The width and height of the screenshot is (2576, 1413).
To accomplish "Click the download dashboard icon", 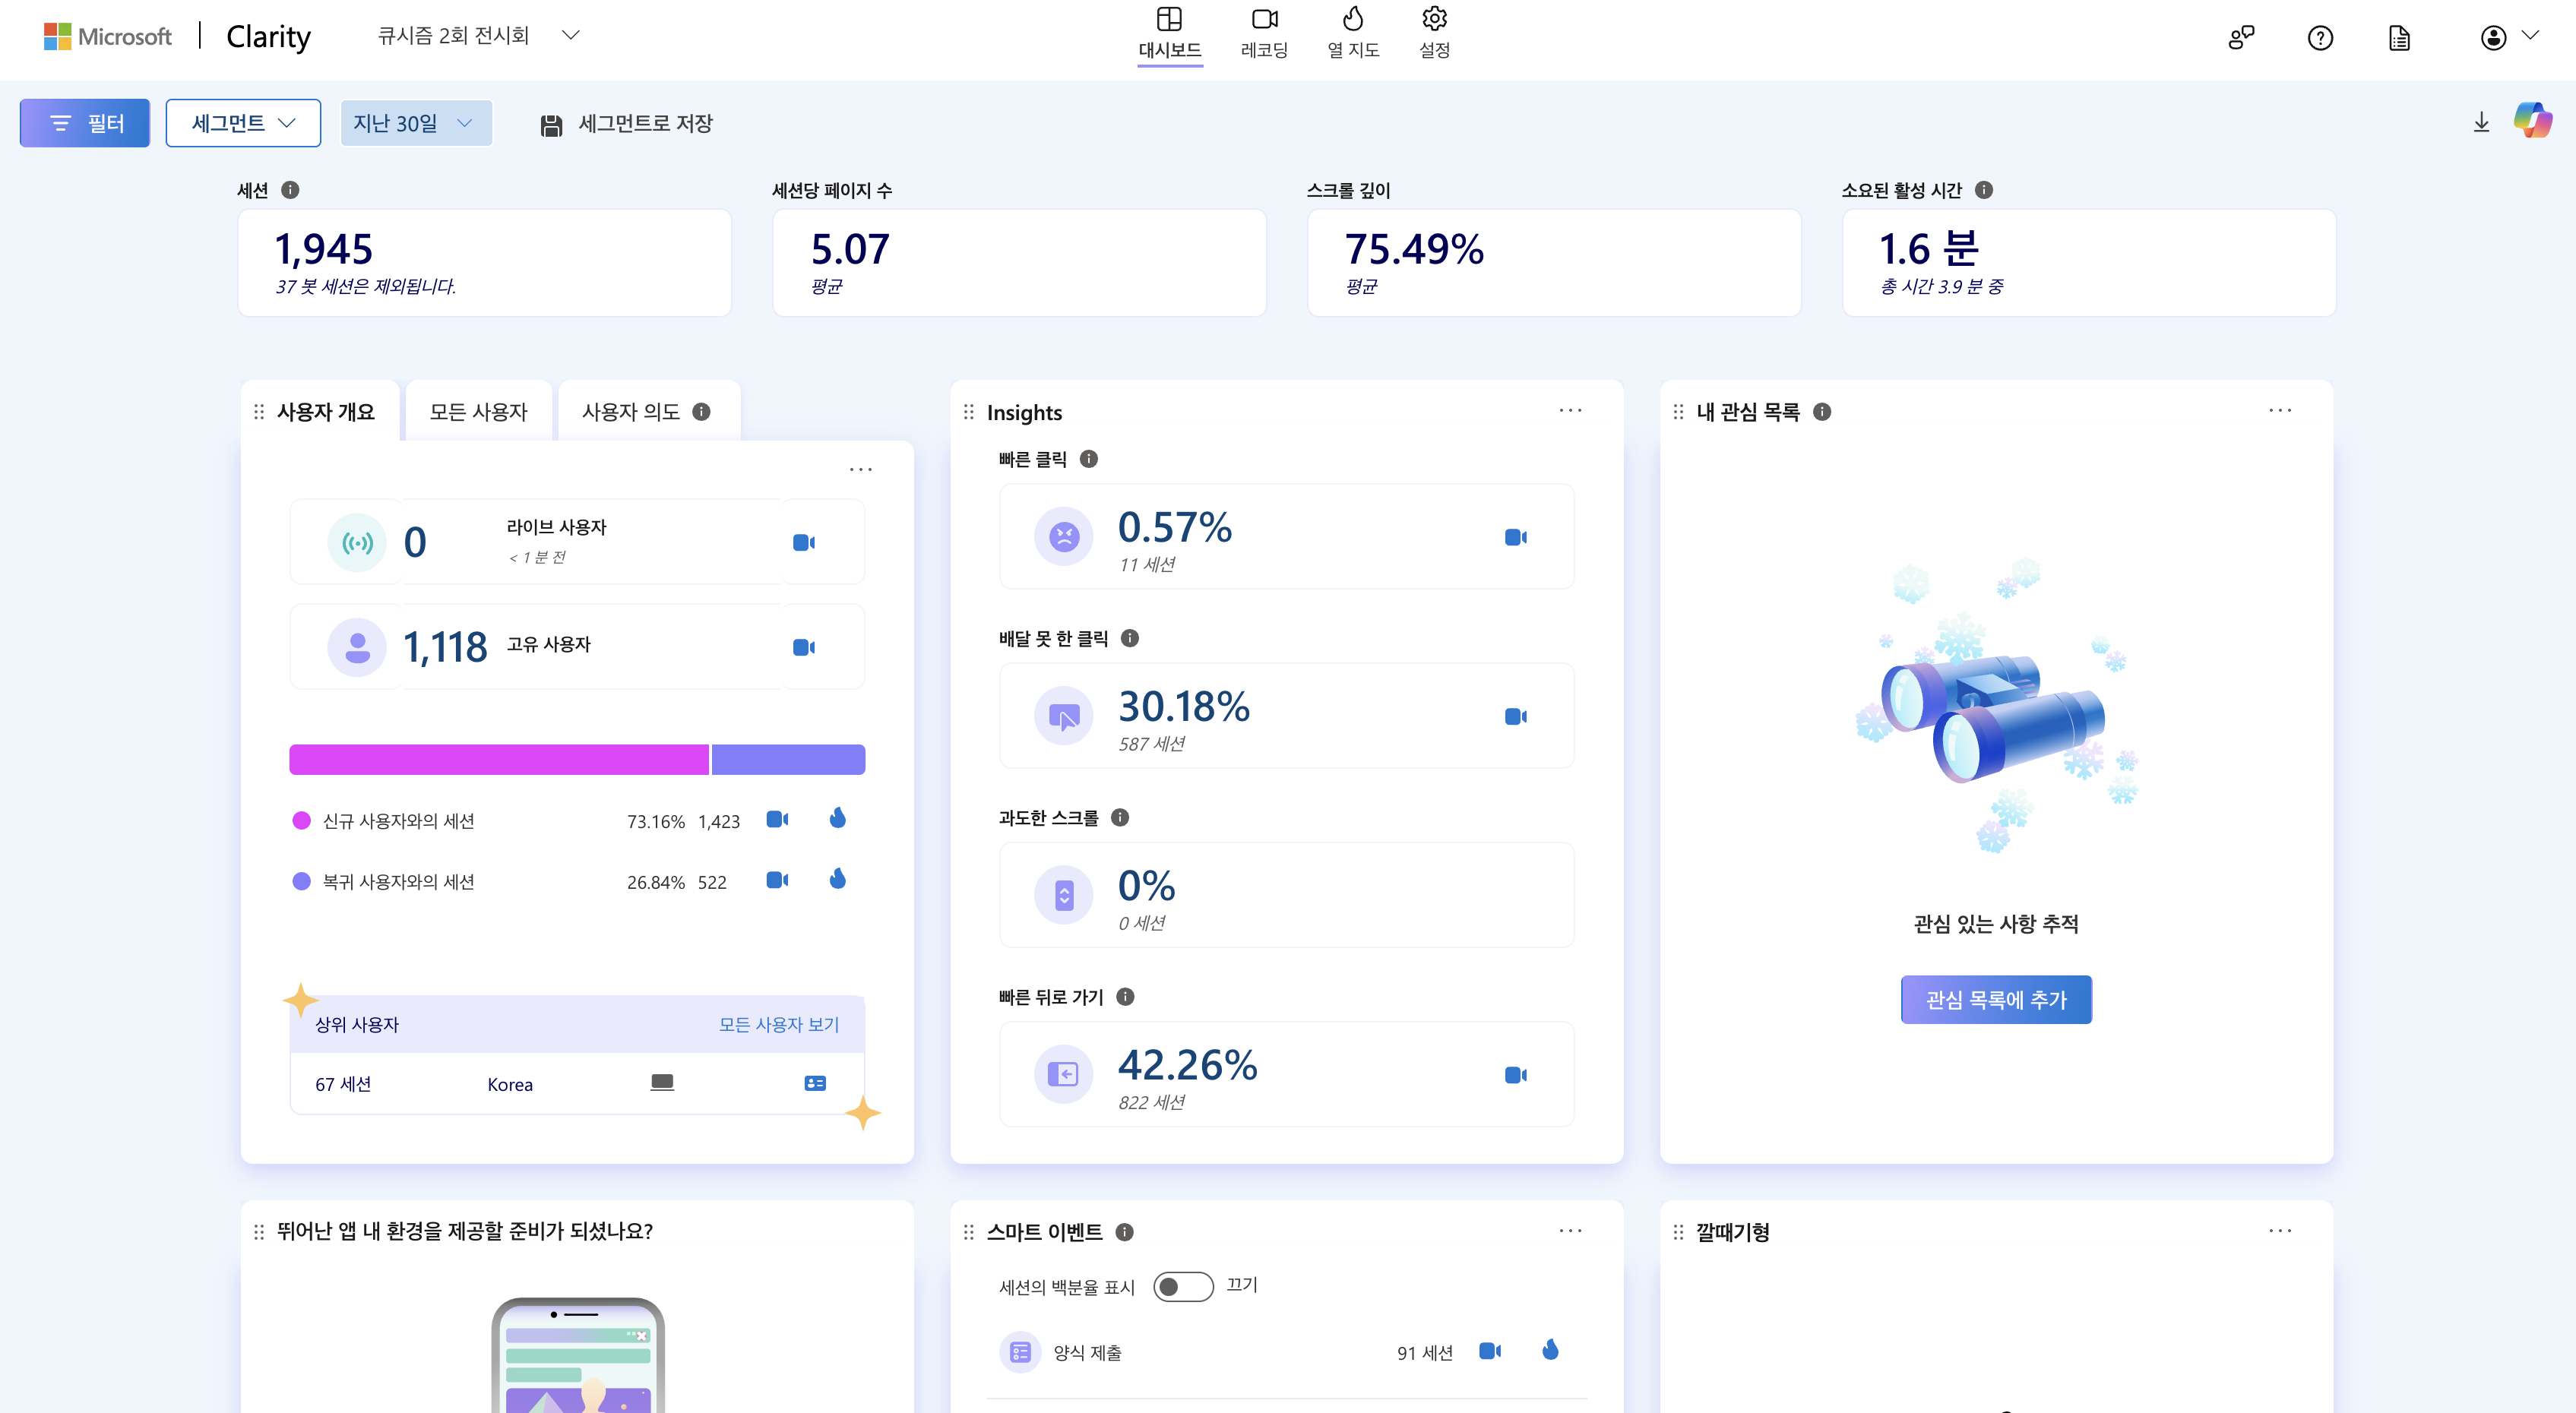I will pyautogui.click(x=2481, y=123).
